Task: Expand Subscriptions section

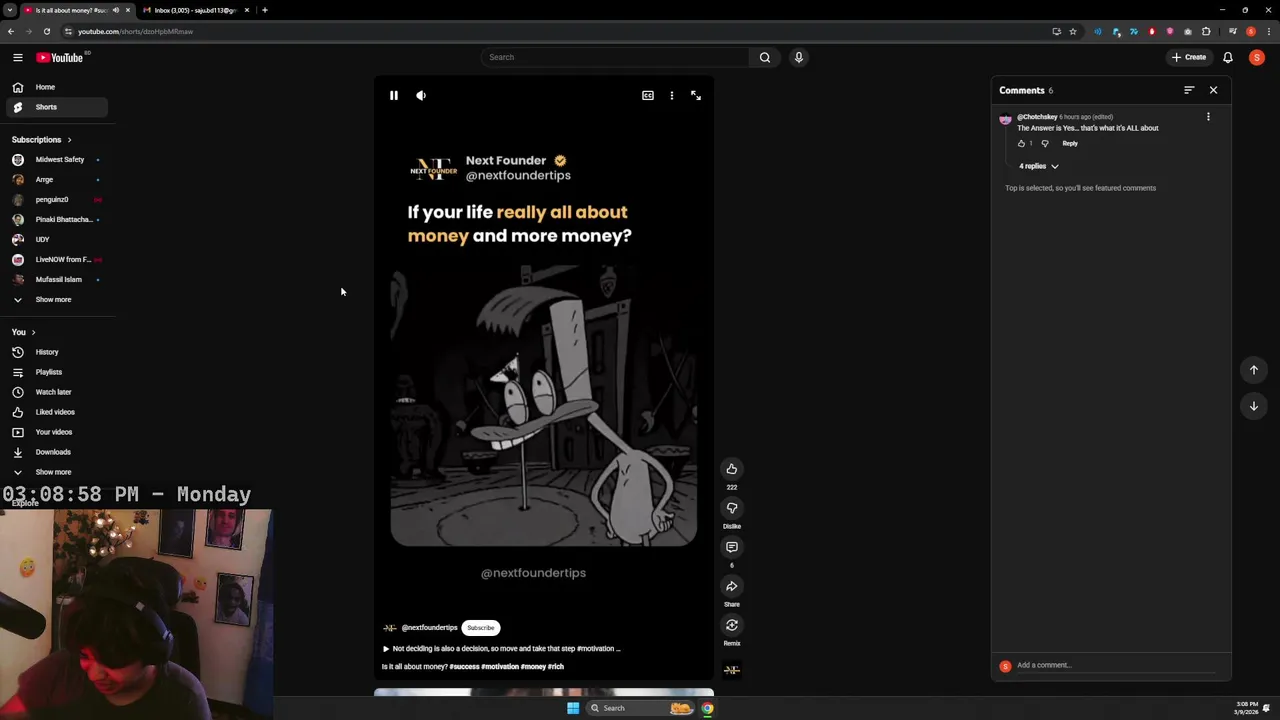Action: pos(41,140)
